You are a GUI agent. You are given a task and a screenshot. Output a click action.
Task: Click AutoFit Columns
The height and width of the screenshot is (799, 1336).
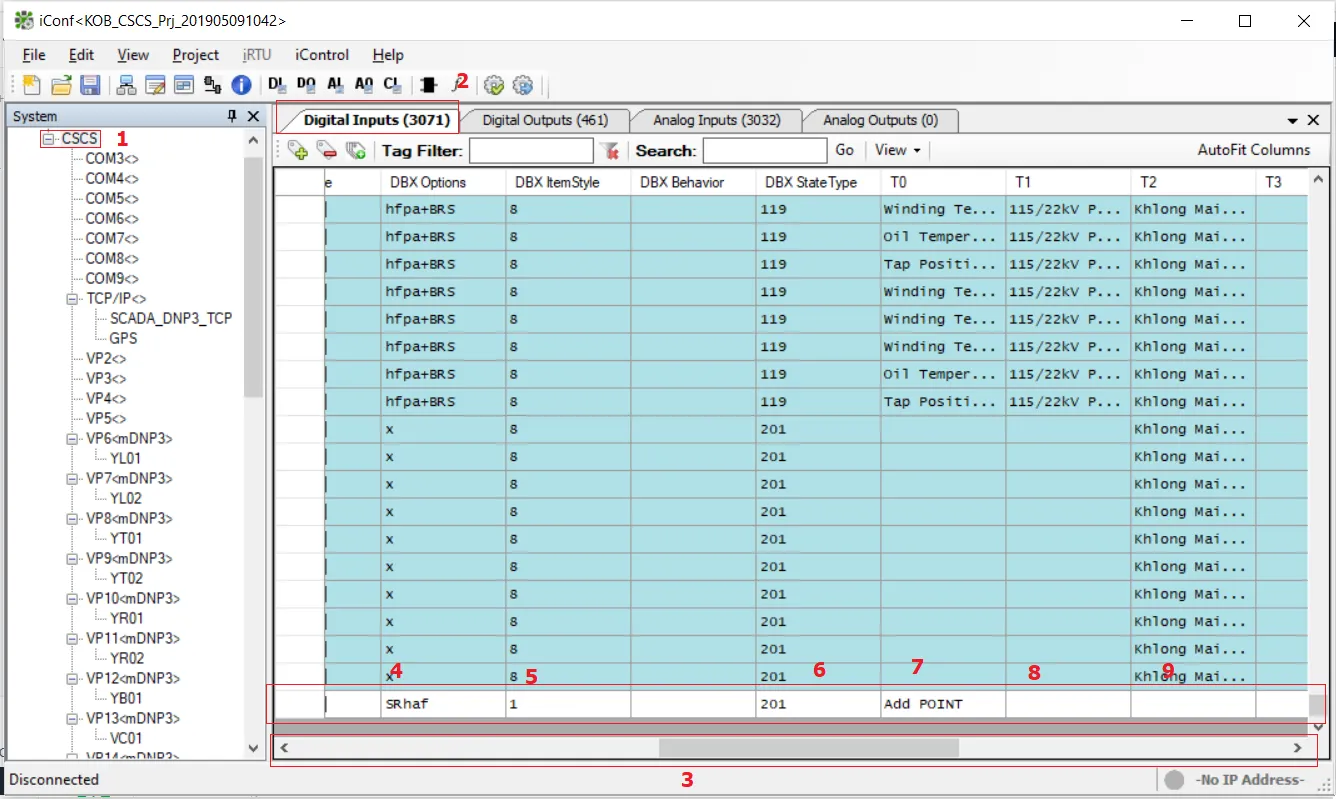(1254, 150)
